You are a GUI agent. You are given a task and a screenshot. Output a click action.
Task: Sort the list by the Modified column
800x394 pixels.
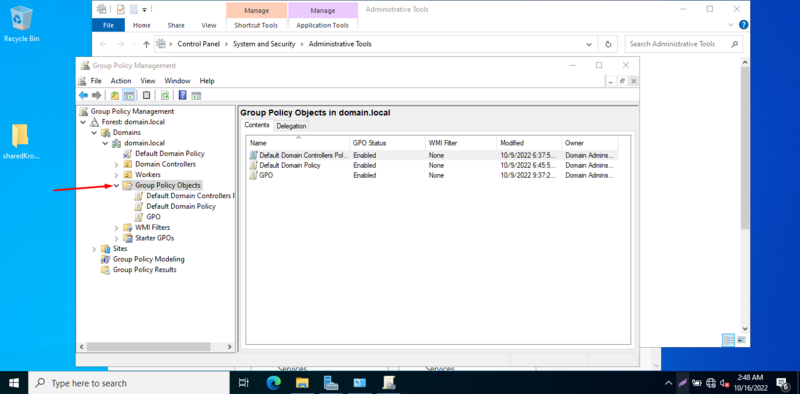(530, 143)
